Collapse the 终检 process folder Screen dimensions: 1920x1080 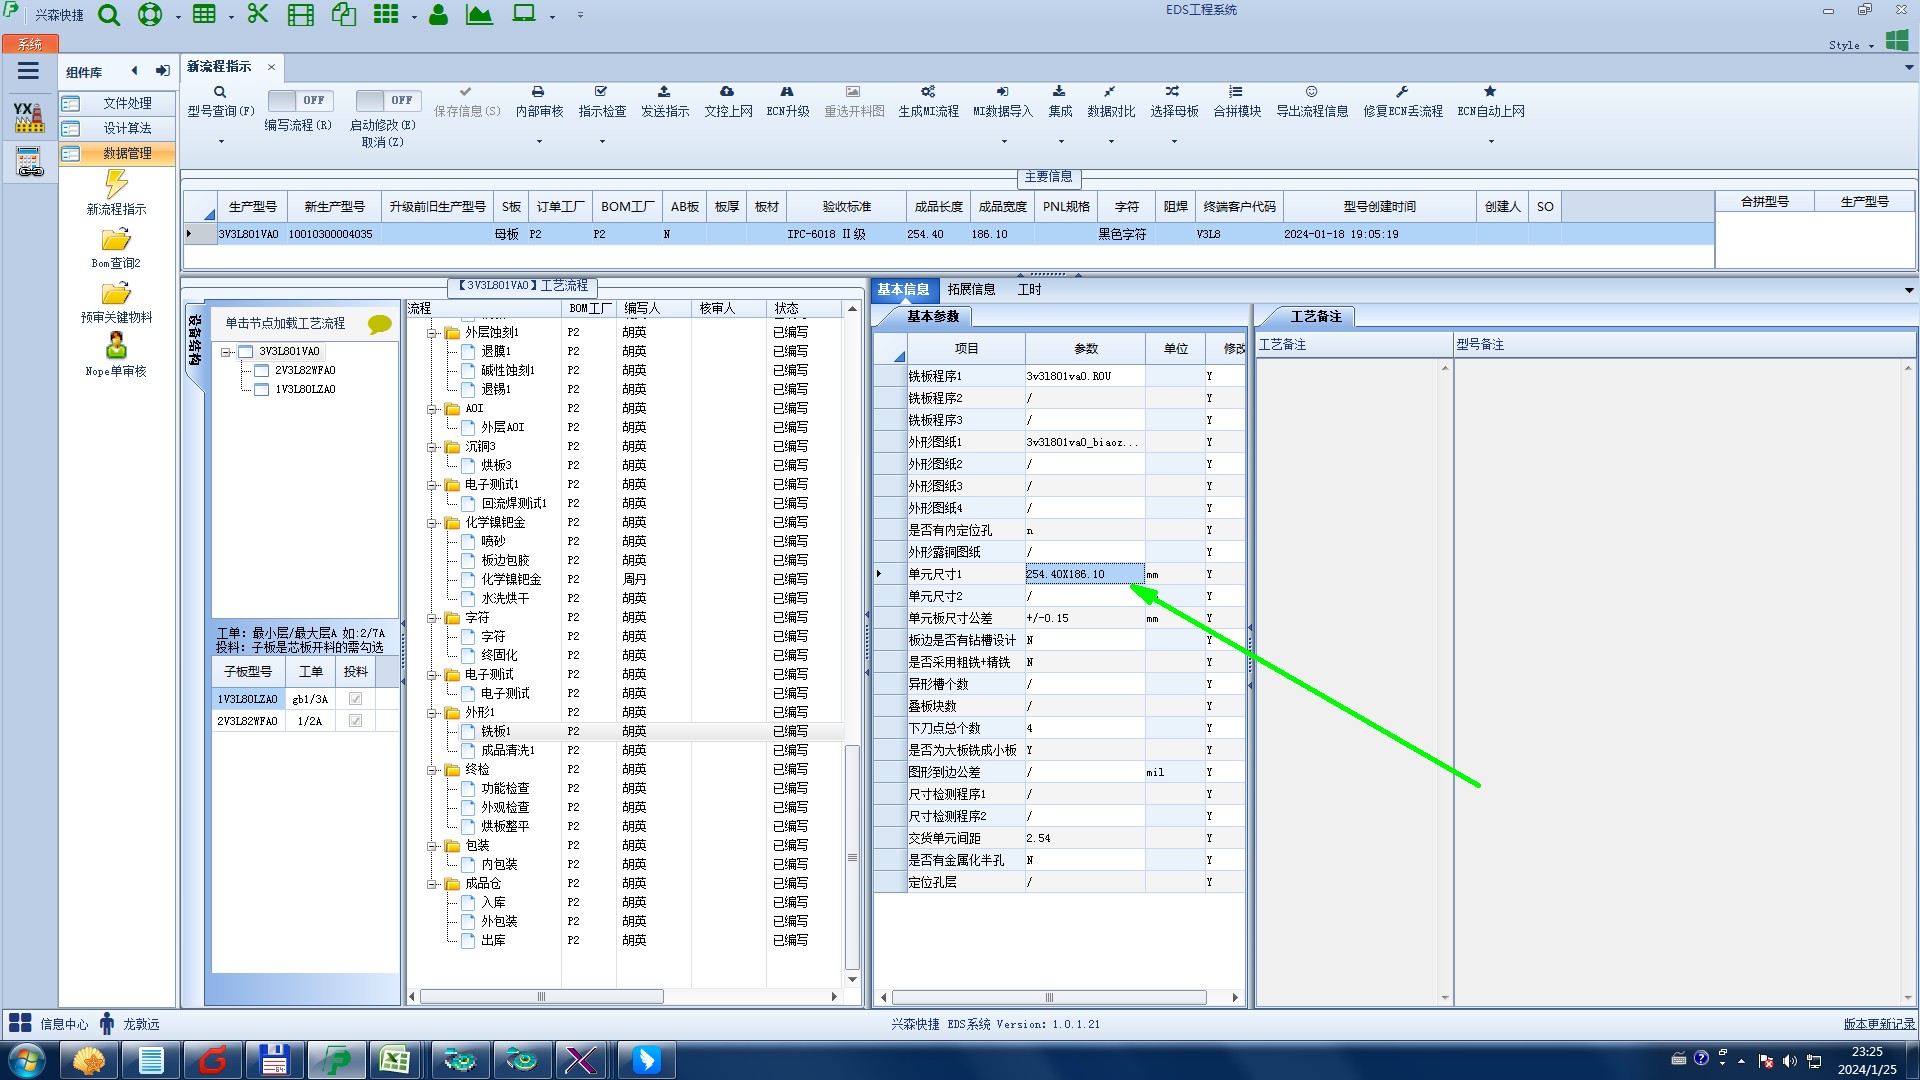coord(432,770)
